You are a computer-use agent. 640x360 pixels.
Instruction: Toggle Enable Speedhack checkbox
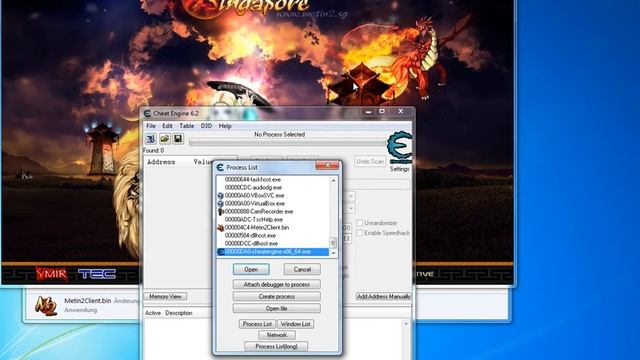tap(360, 233)
